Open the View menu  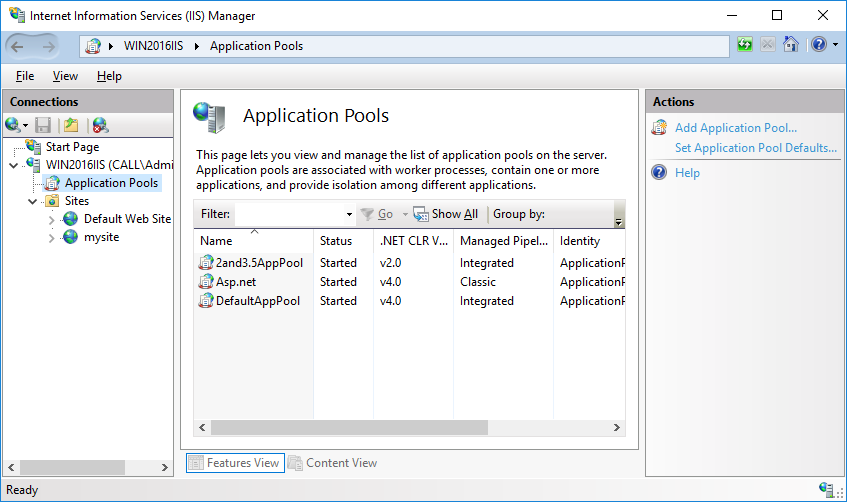coord(65,76)
